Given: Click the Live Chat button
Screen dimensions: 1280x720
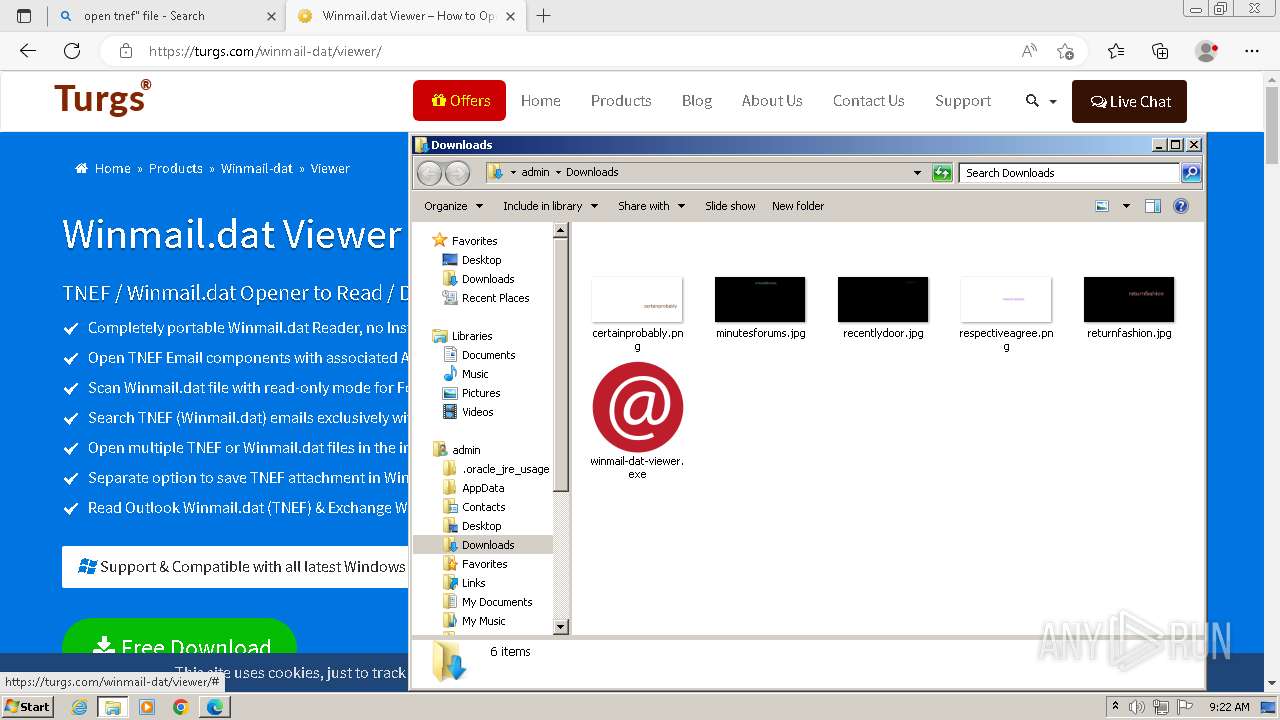Looking at the screenshot, I should pyautogui.click(x=1130, y=101).
